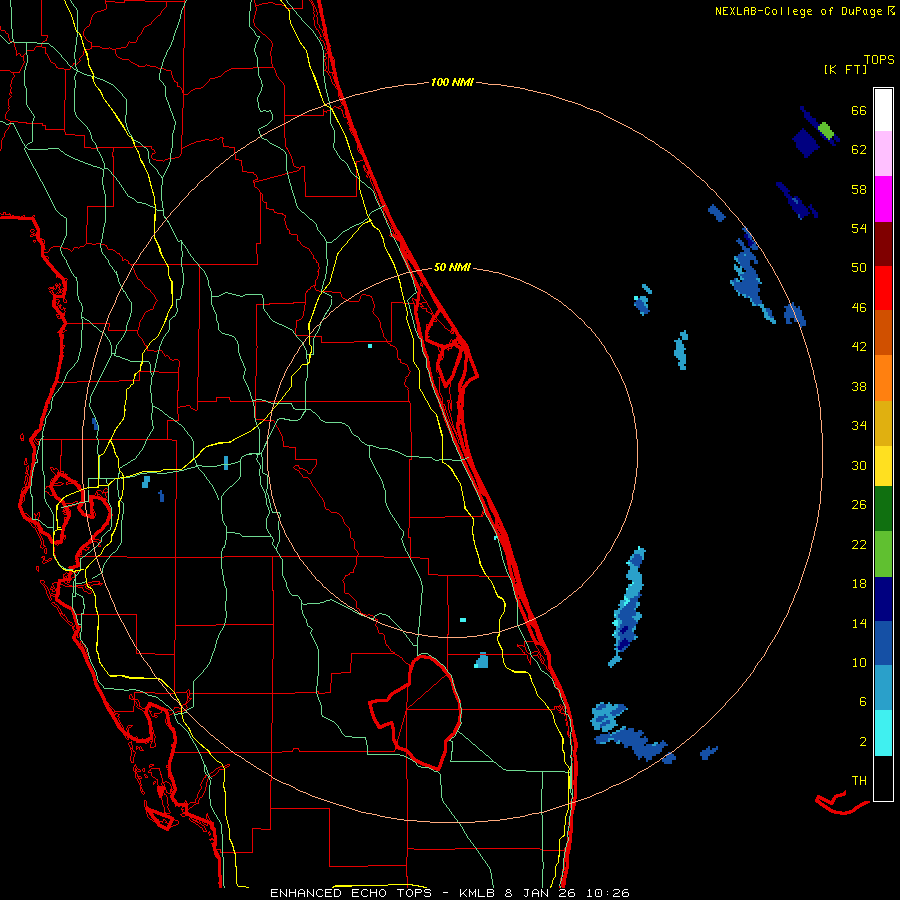Click the legend value '66'
This screenshot has width=900, height=900.
859,111
